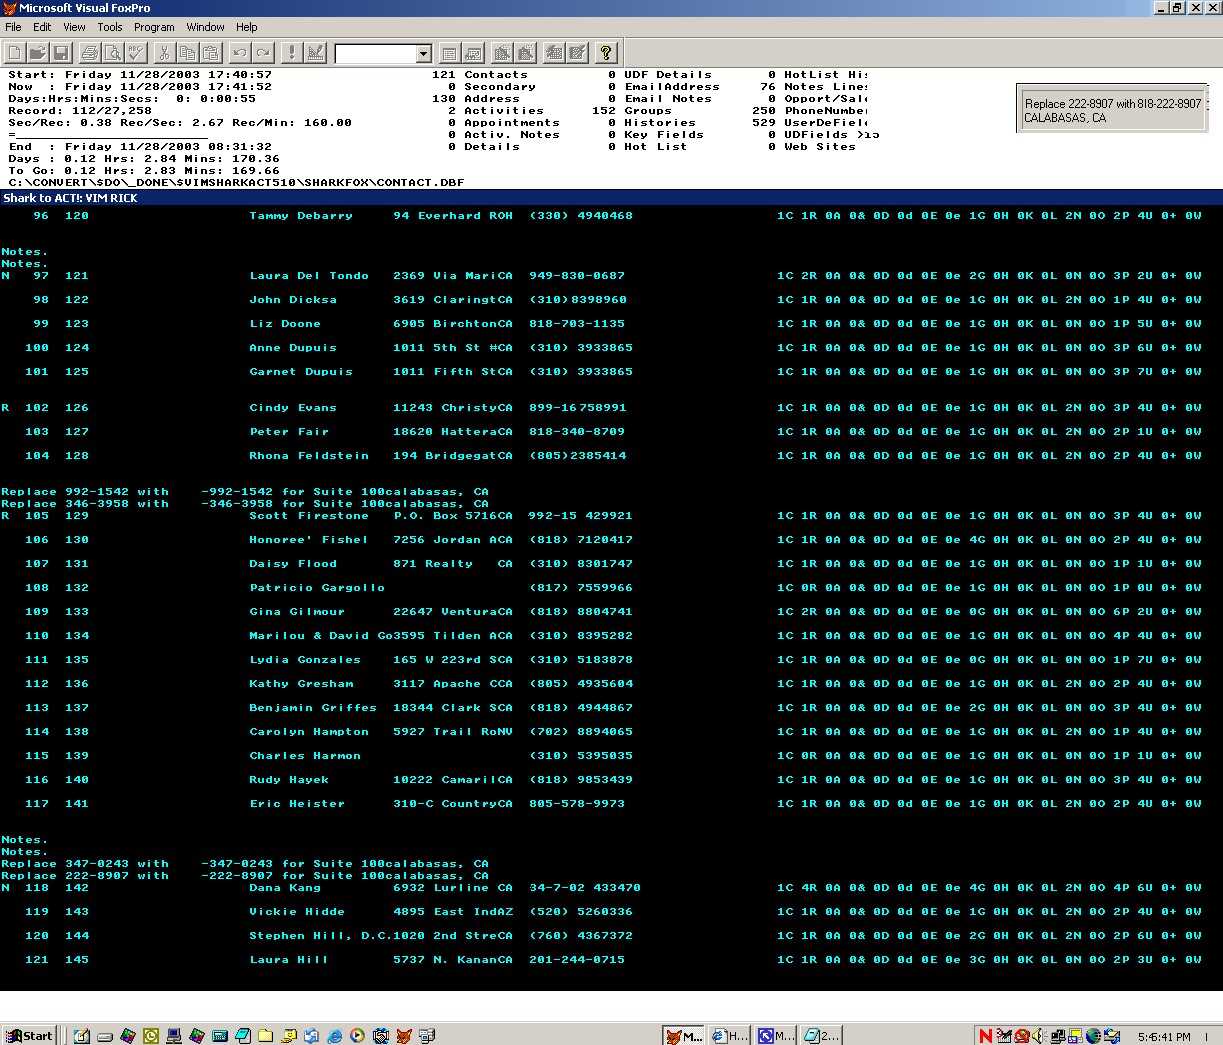Open the Window menu
1223x1045 pixels.
pos(205,27)
